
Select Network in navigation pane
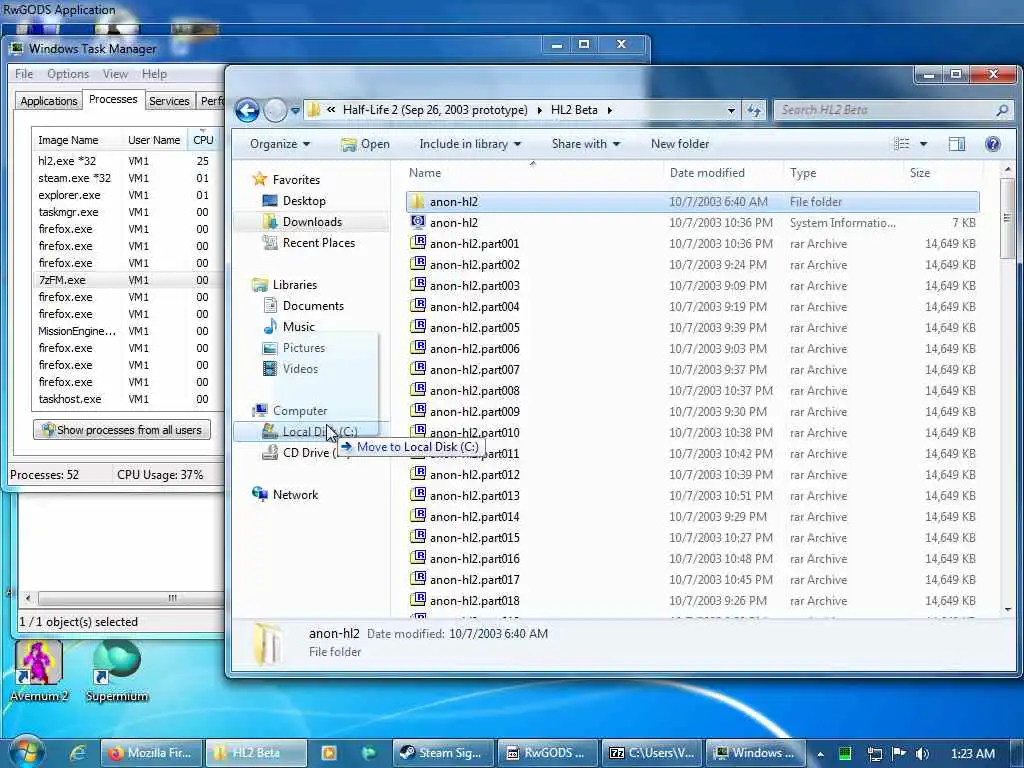click(x=295, y=494)
